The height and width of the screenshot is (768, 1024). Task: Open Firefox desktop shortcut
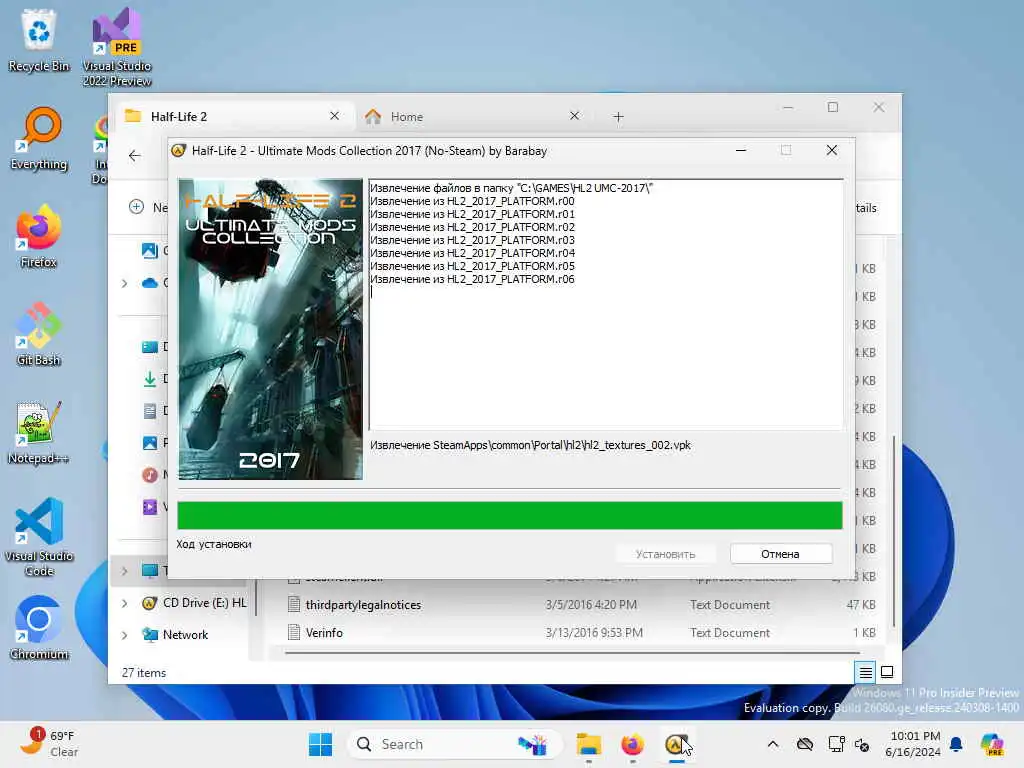pyautogui.click(x=39, y=236)
